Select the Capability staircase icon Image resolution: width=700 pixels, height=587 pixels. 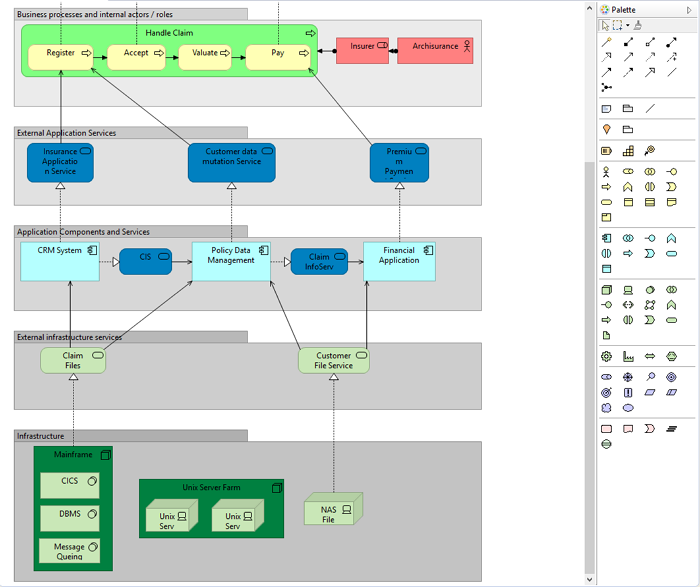pos(628,151)
